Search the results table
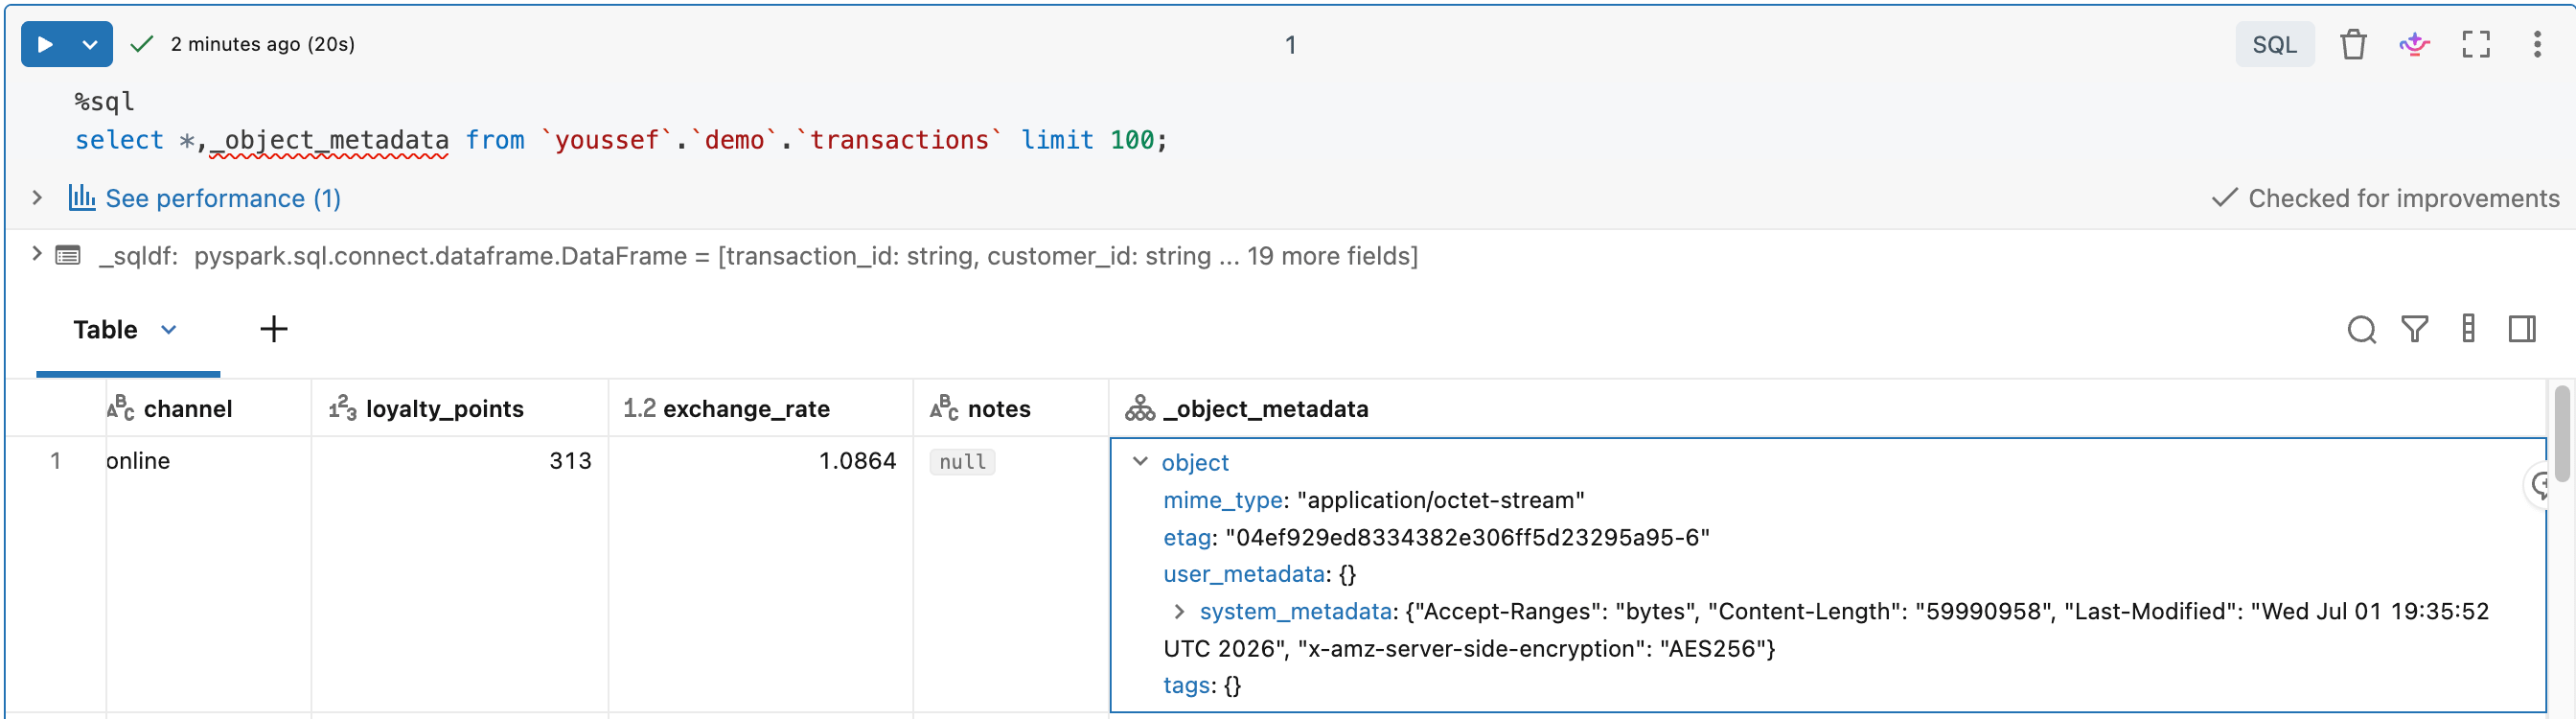The height and width of the screenshot is (719, 2576). [x=2361, y=329]
